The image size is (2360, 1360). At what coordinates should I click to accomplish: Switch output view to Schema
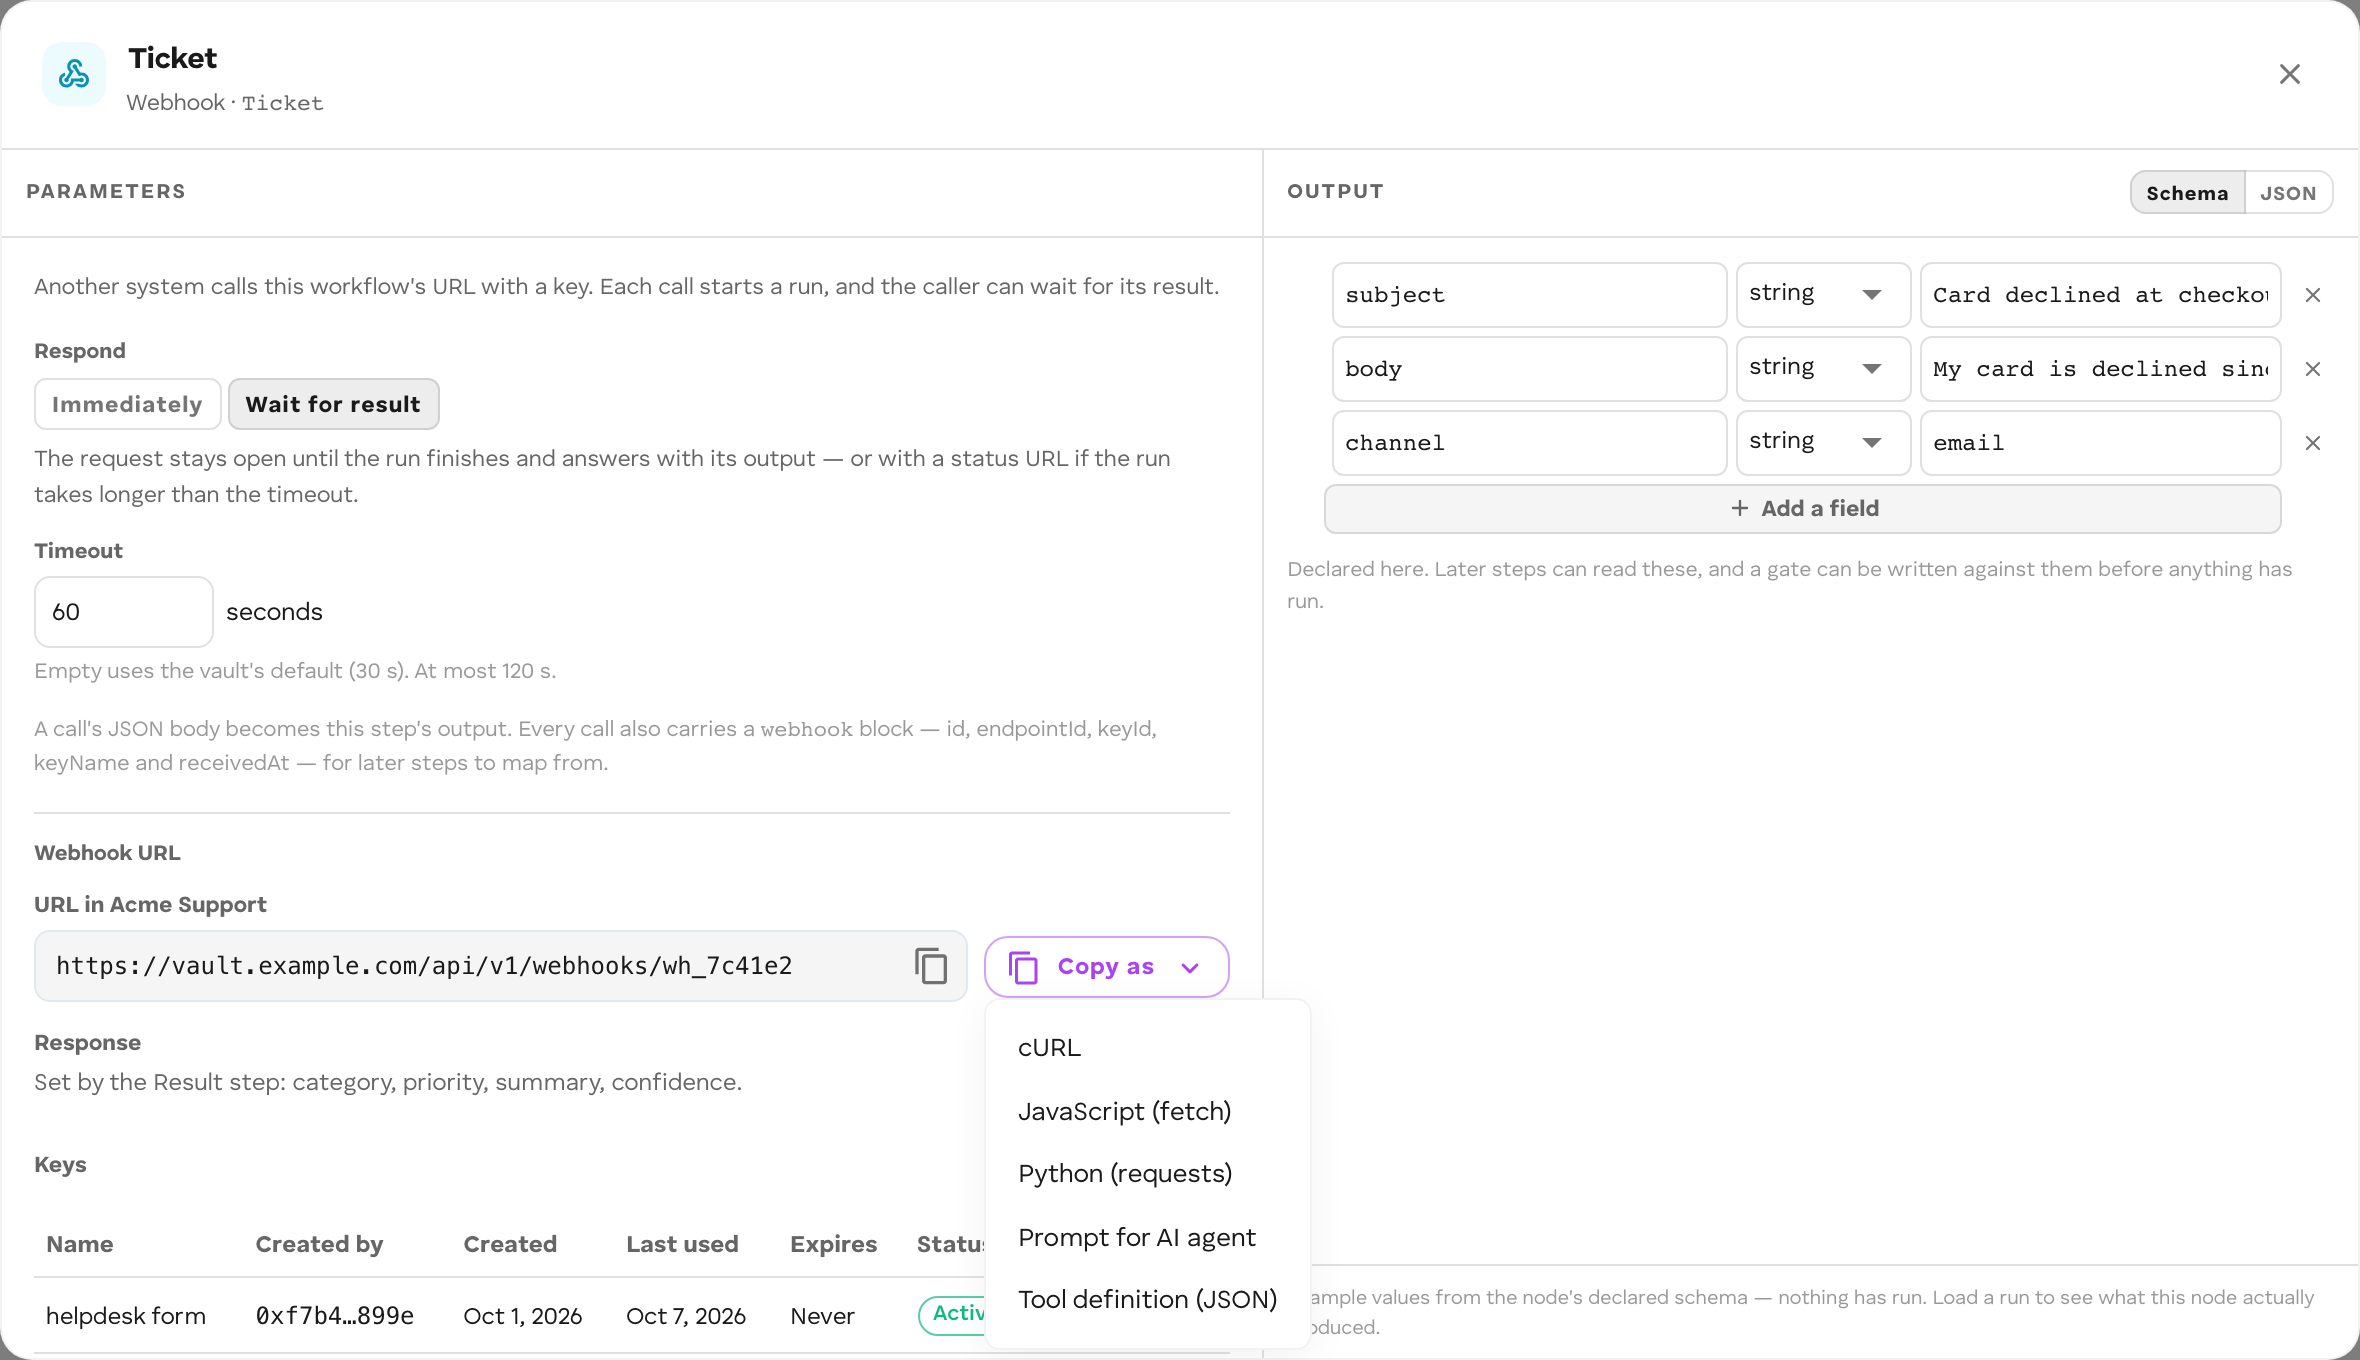(2187, 193)
